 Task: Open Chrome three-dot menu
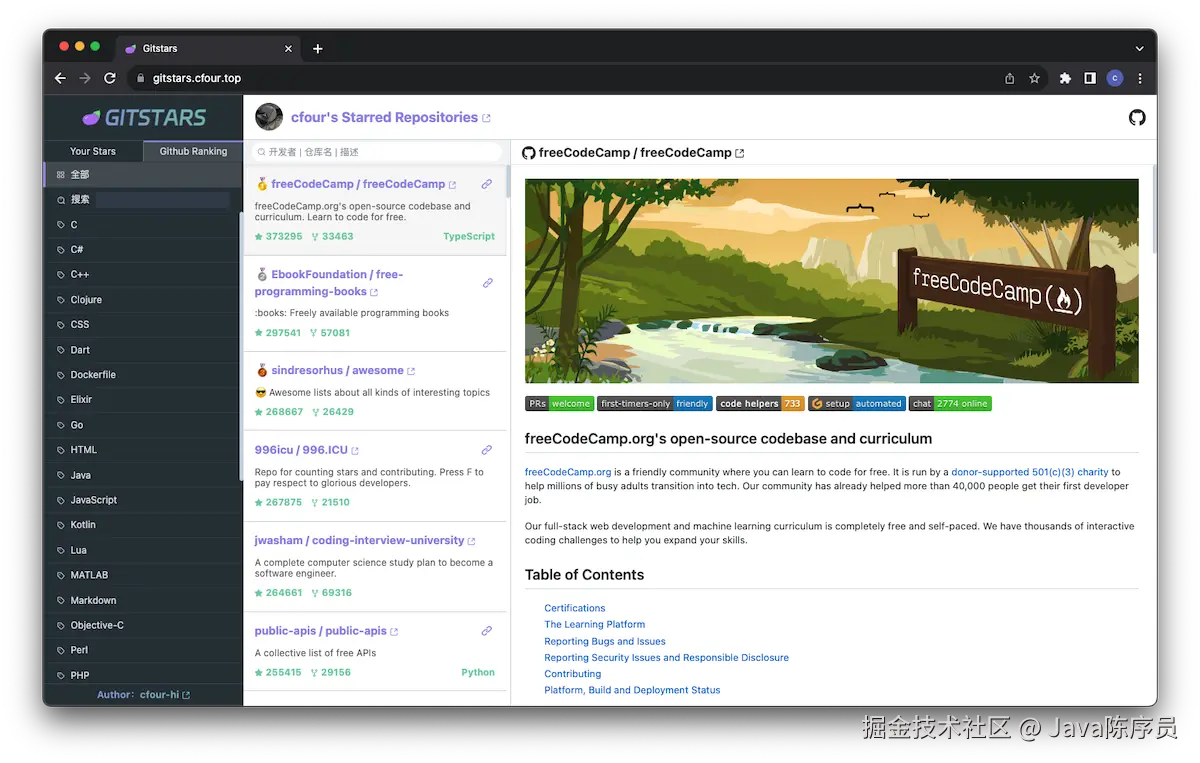point(1140,78)
